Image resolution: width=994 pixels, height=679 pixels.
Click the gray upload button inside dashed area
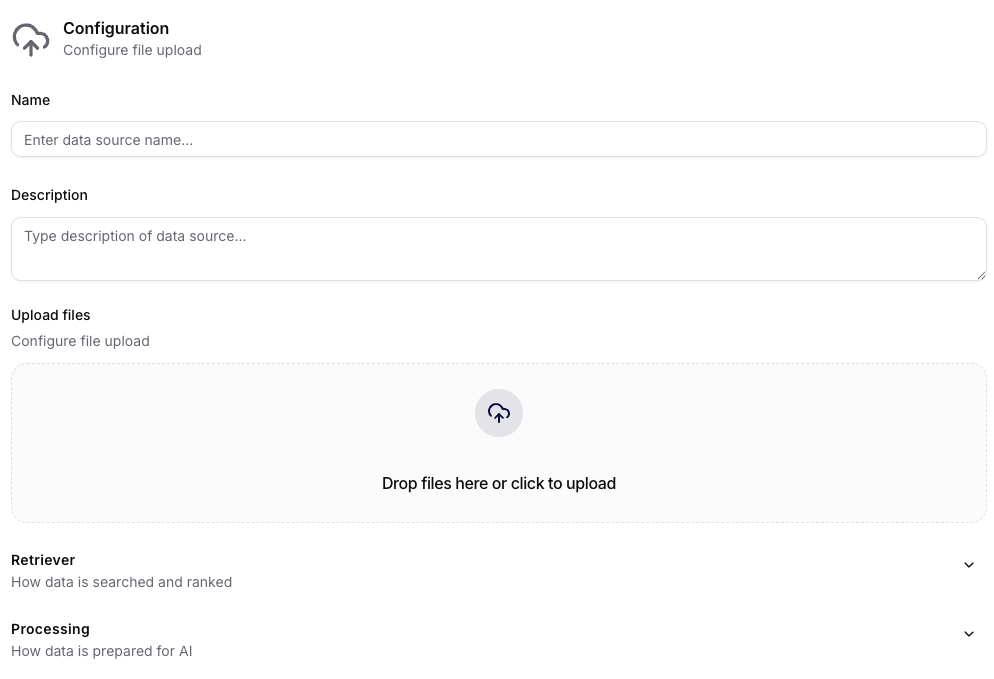coord(499,412)
